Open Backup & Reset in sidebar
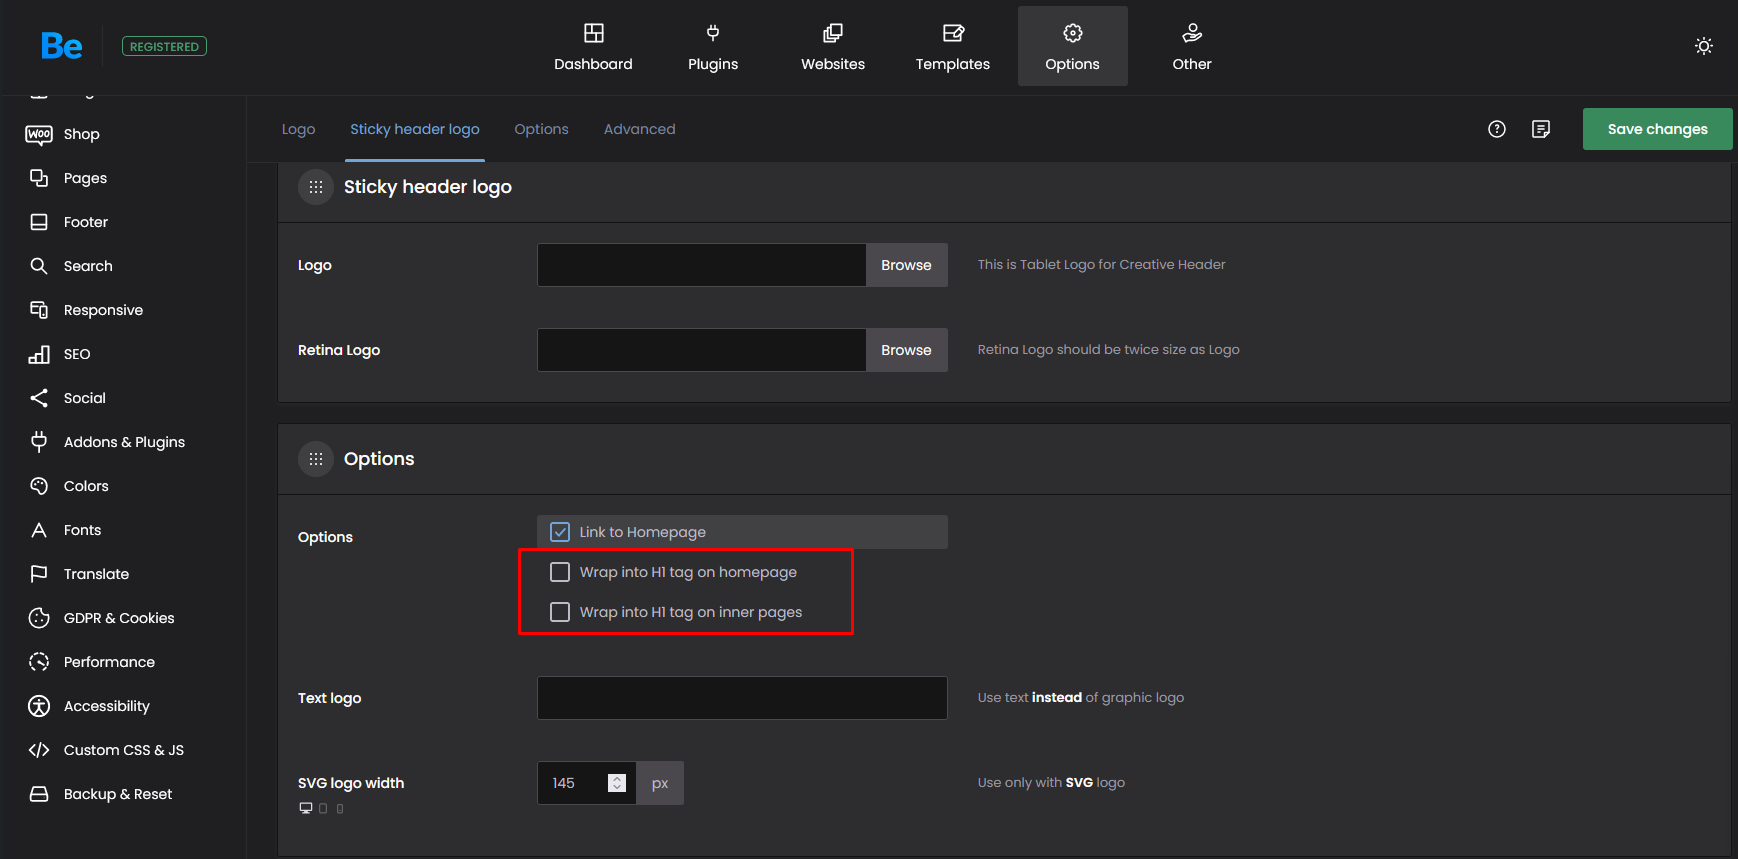1738x859 pixels. [118, 794]
